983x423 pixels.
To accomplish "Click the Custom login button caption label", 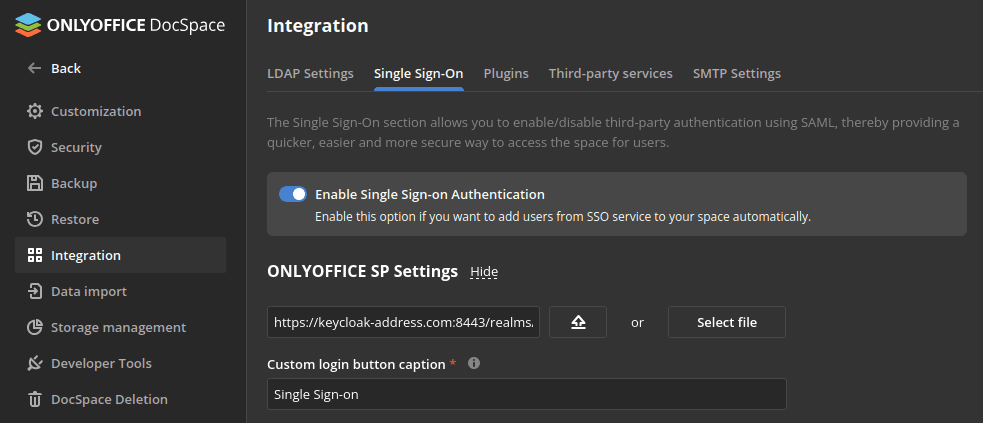I will click(356, 364).
